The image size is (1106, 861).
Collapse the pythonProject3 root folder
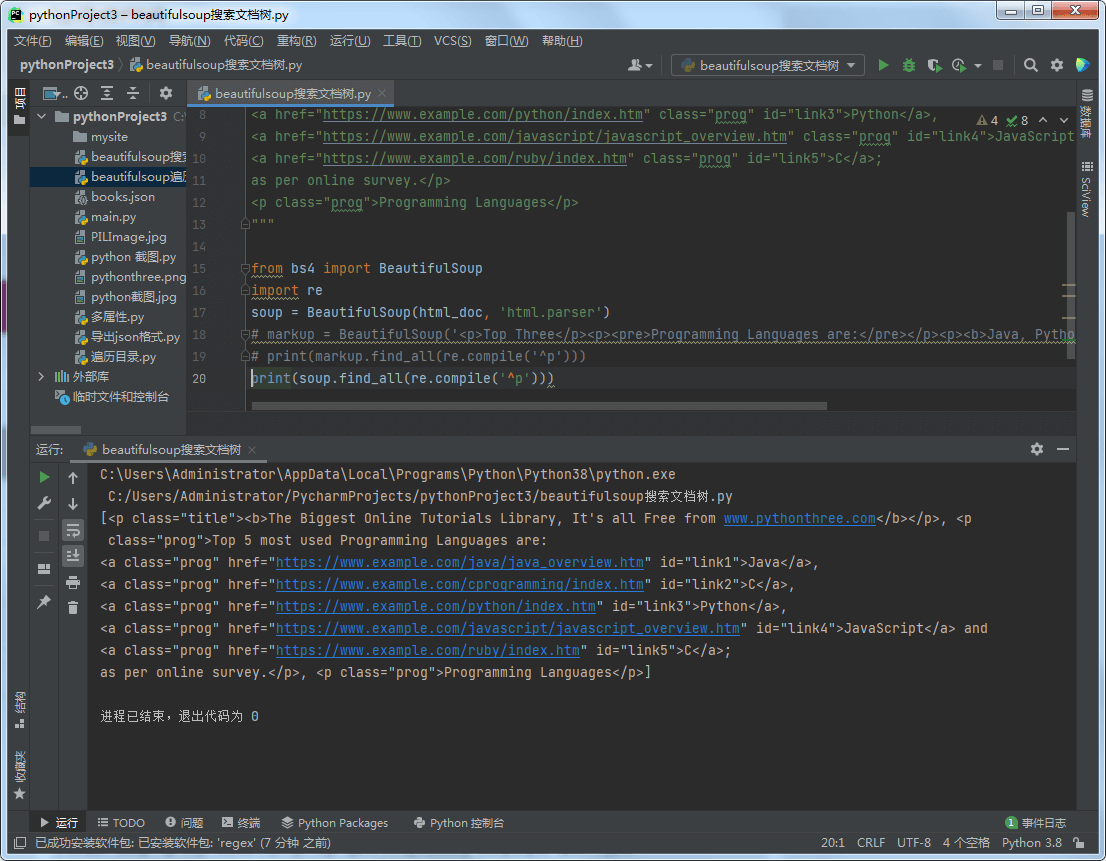[42, 116]
